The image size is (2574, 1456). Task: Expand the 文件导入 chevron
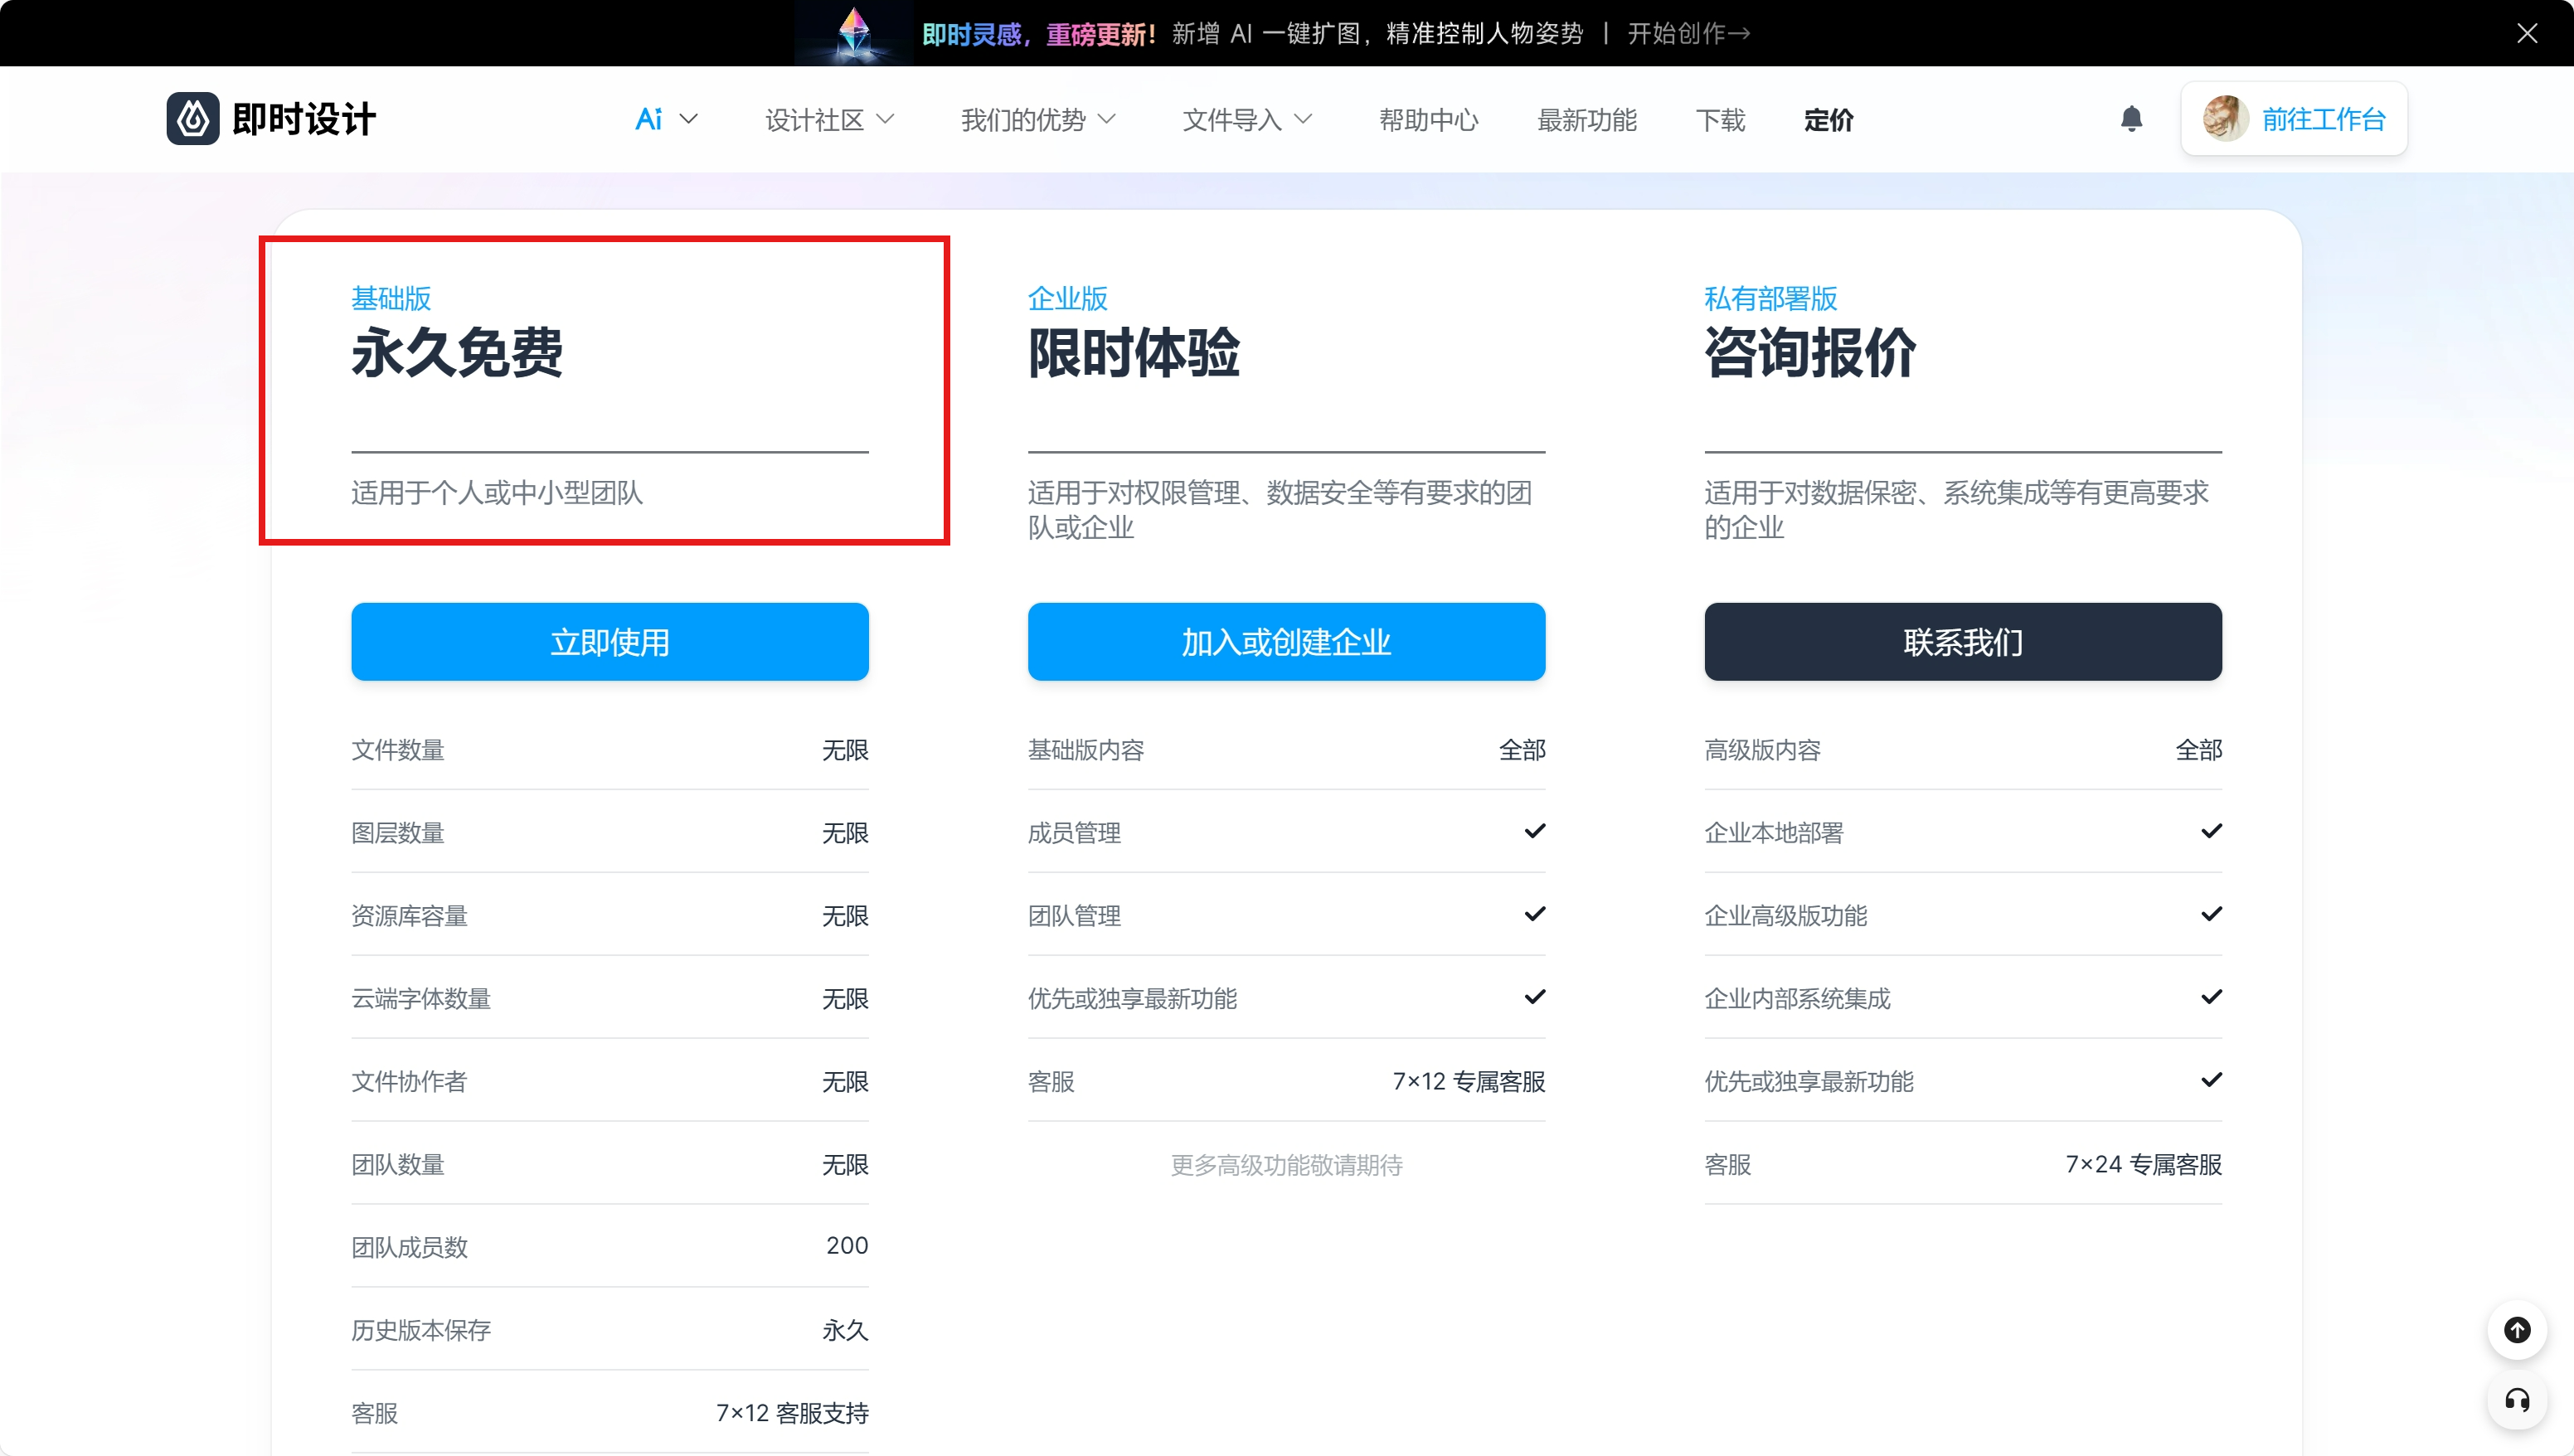click(x=1303, y=119)
